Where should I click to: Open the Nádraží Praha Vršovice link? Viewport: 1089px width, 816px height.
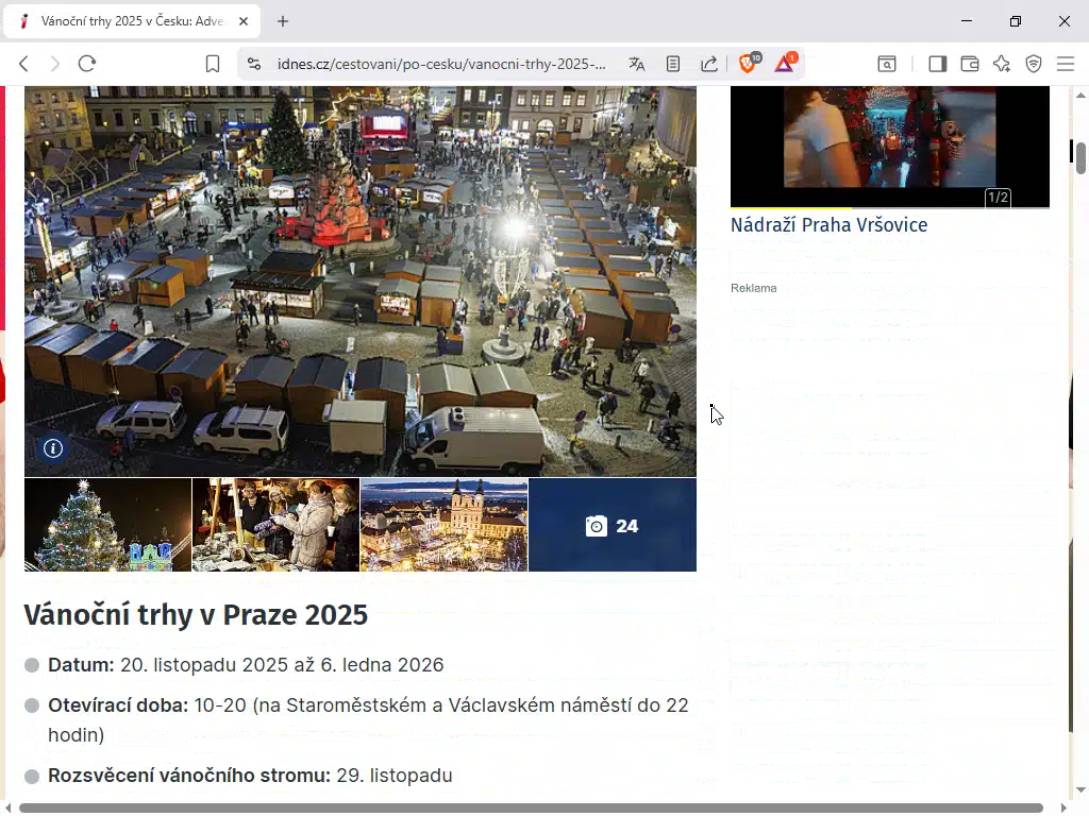coord(828,225)
